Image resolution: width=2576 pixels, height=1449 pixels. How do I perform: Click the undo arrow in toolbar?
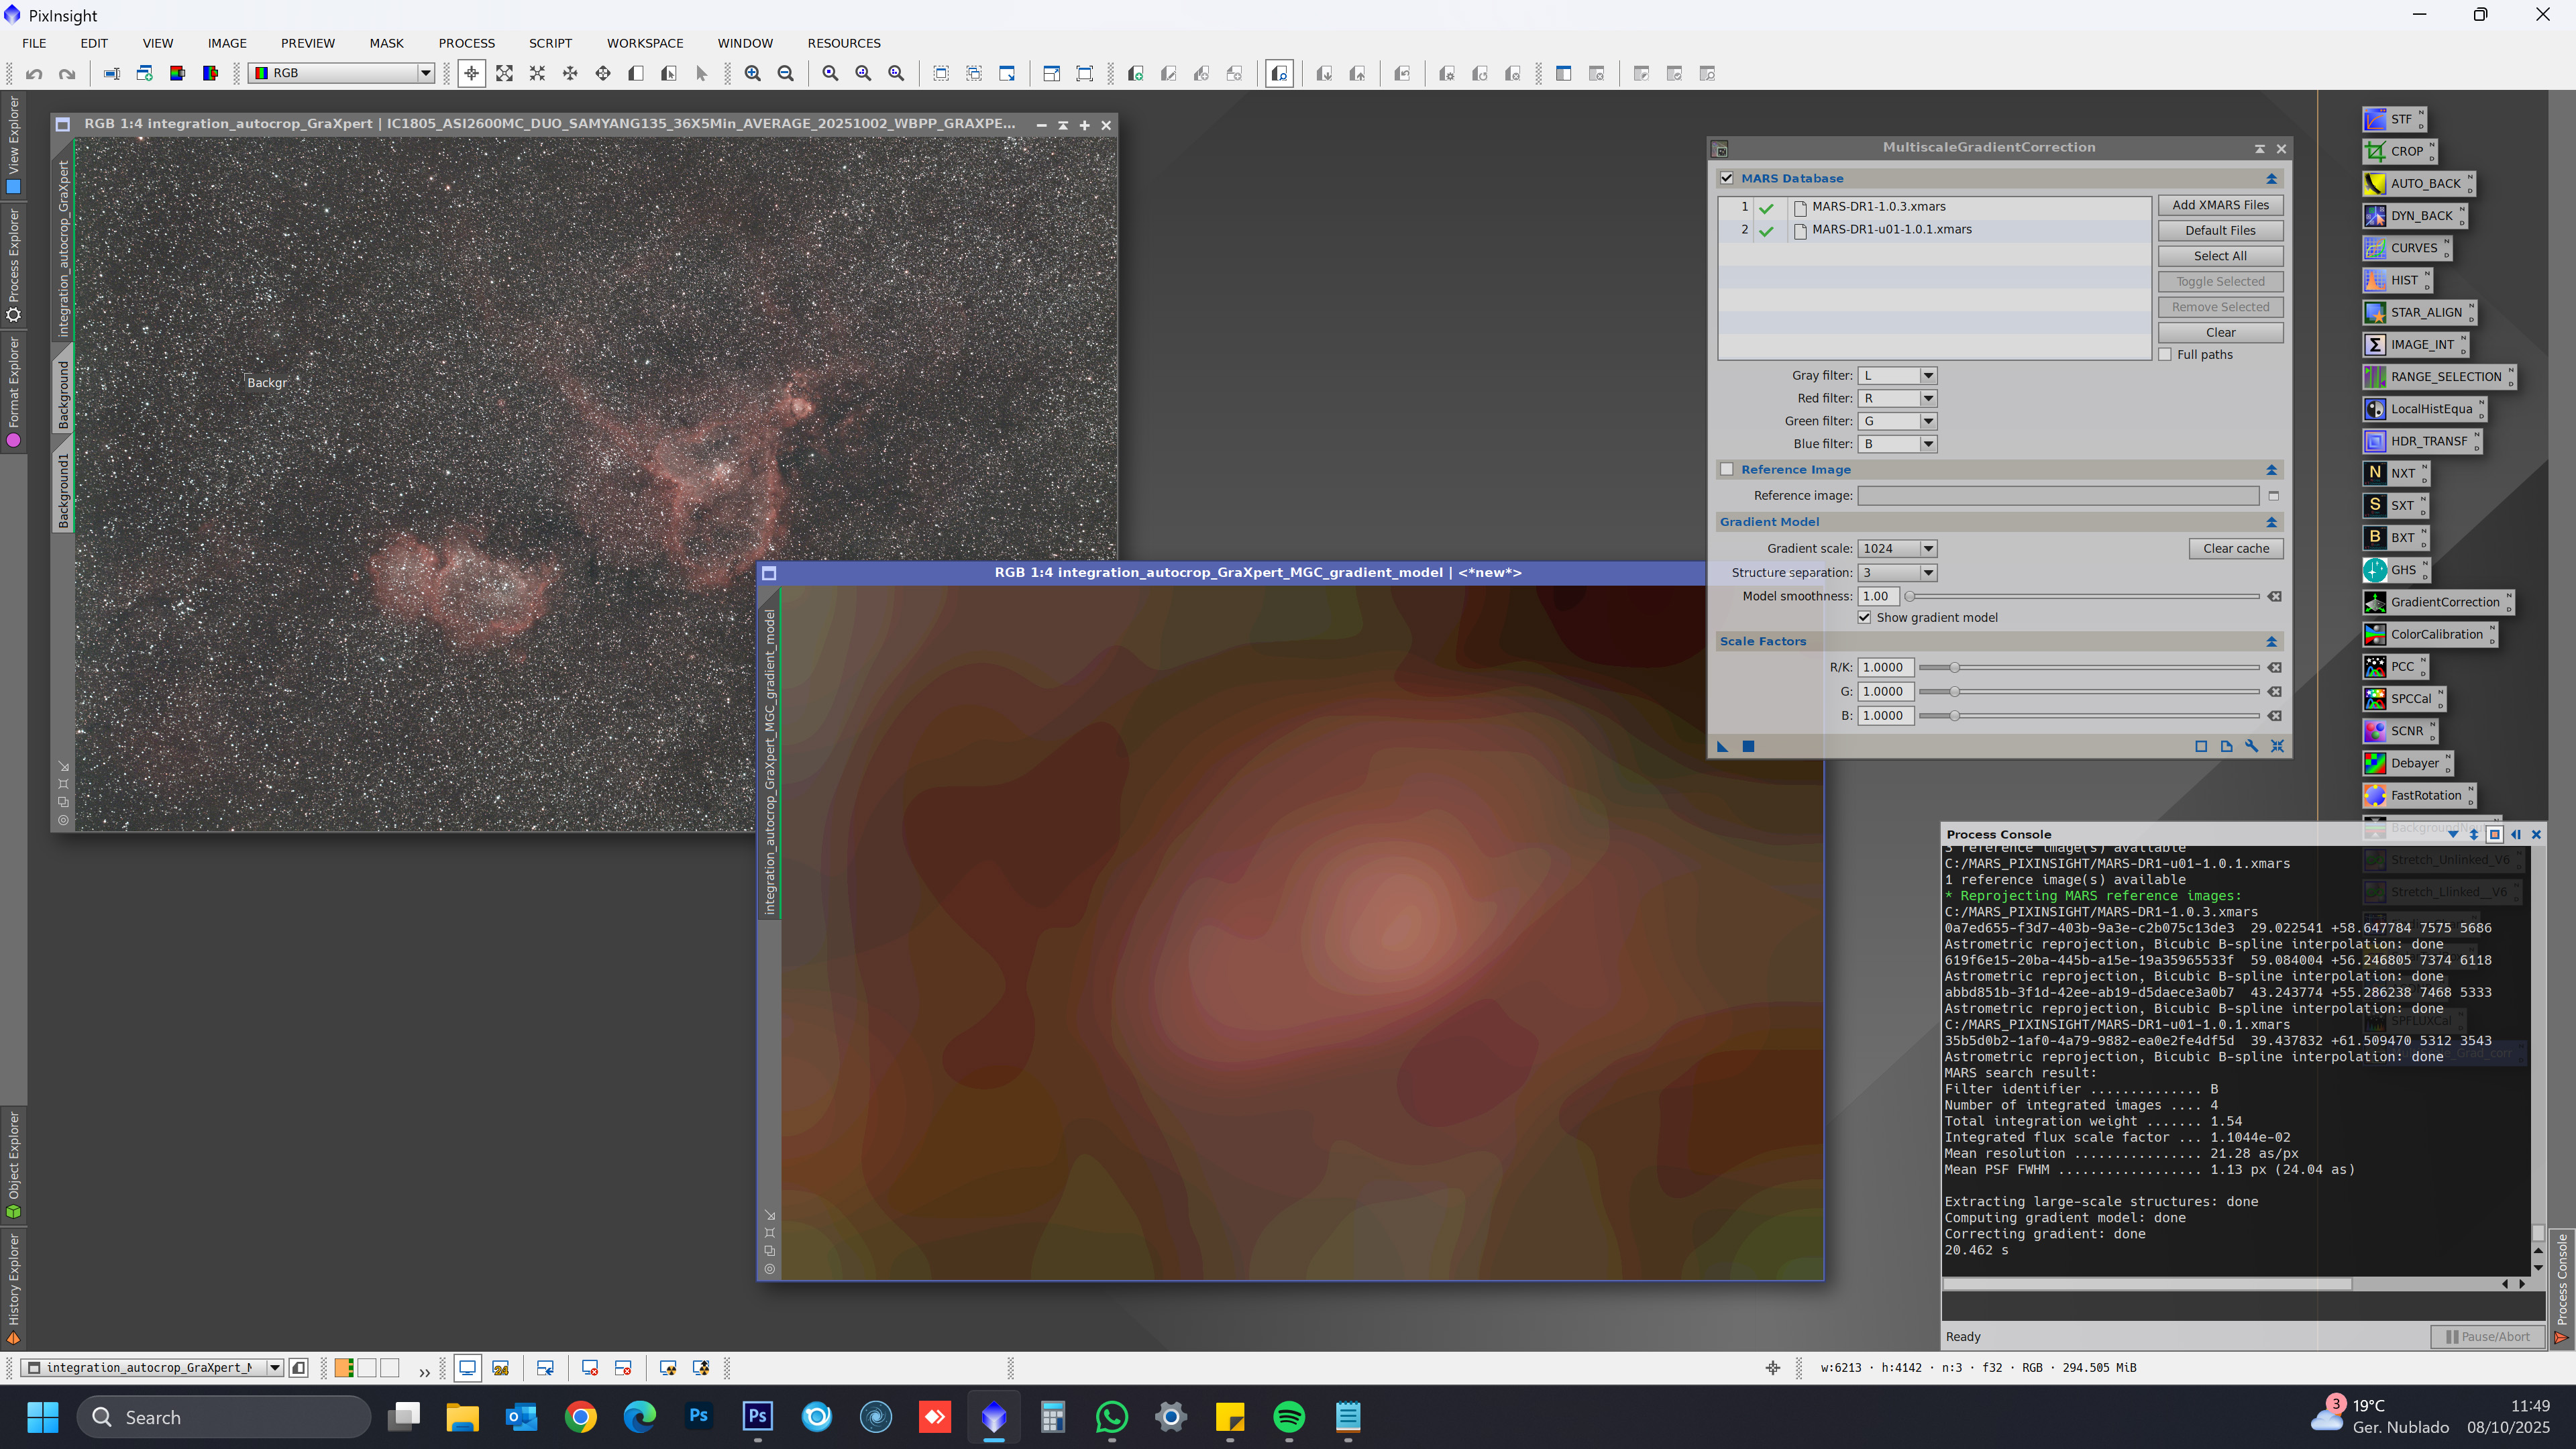point(34,73)
